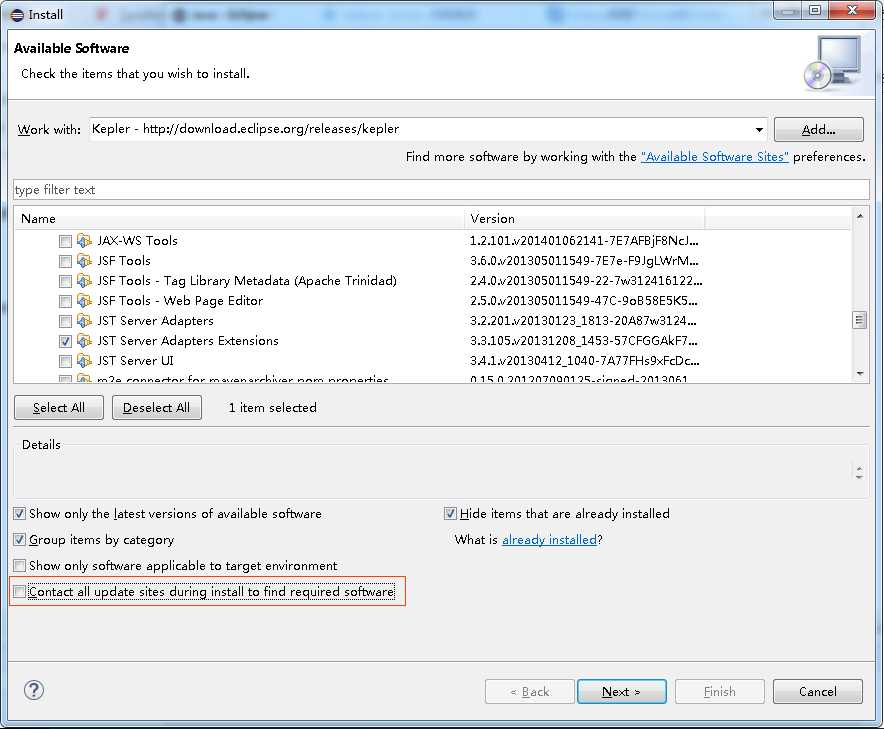Open help via the question mark icon
This screenshot has height=729, width=884.
coord(34,690)
